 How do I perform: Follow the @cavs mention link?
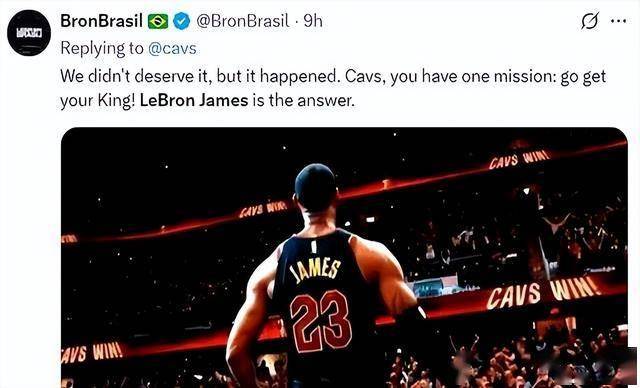click(172, 49)
